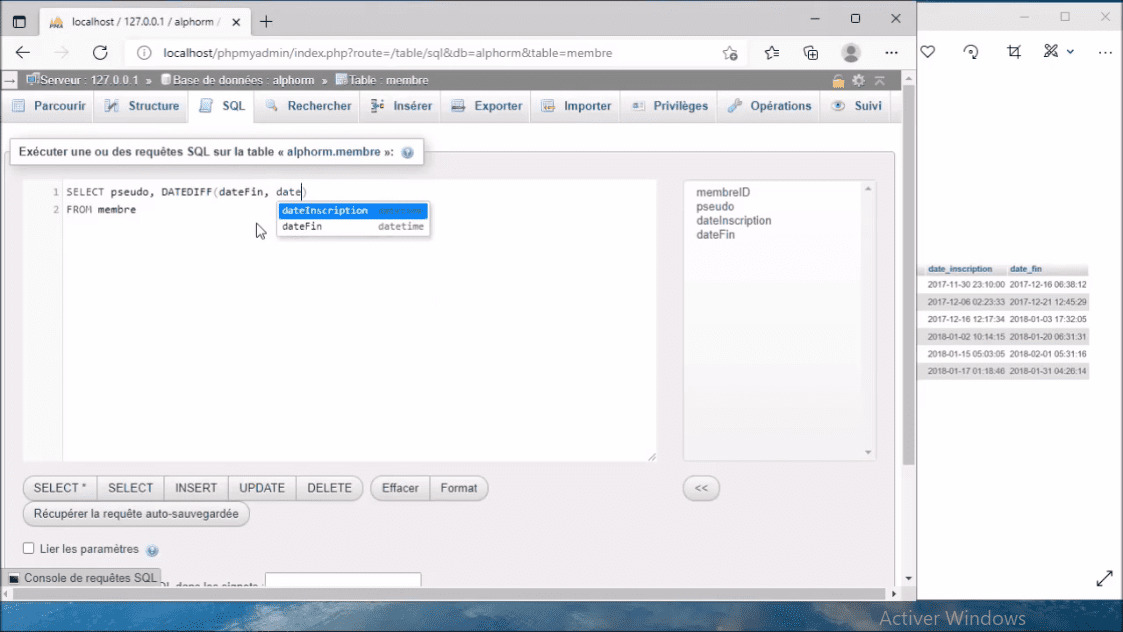
Task: Collapse the columns panel using the << button
Action: 700,488
